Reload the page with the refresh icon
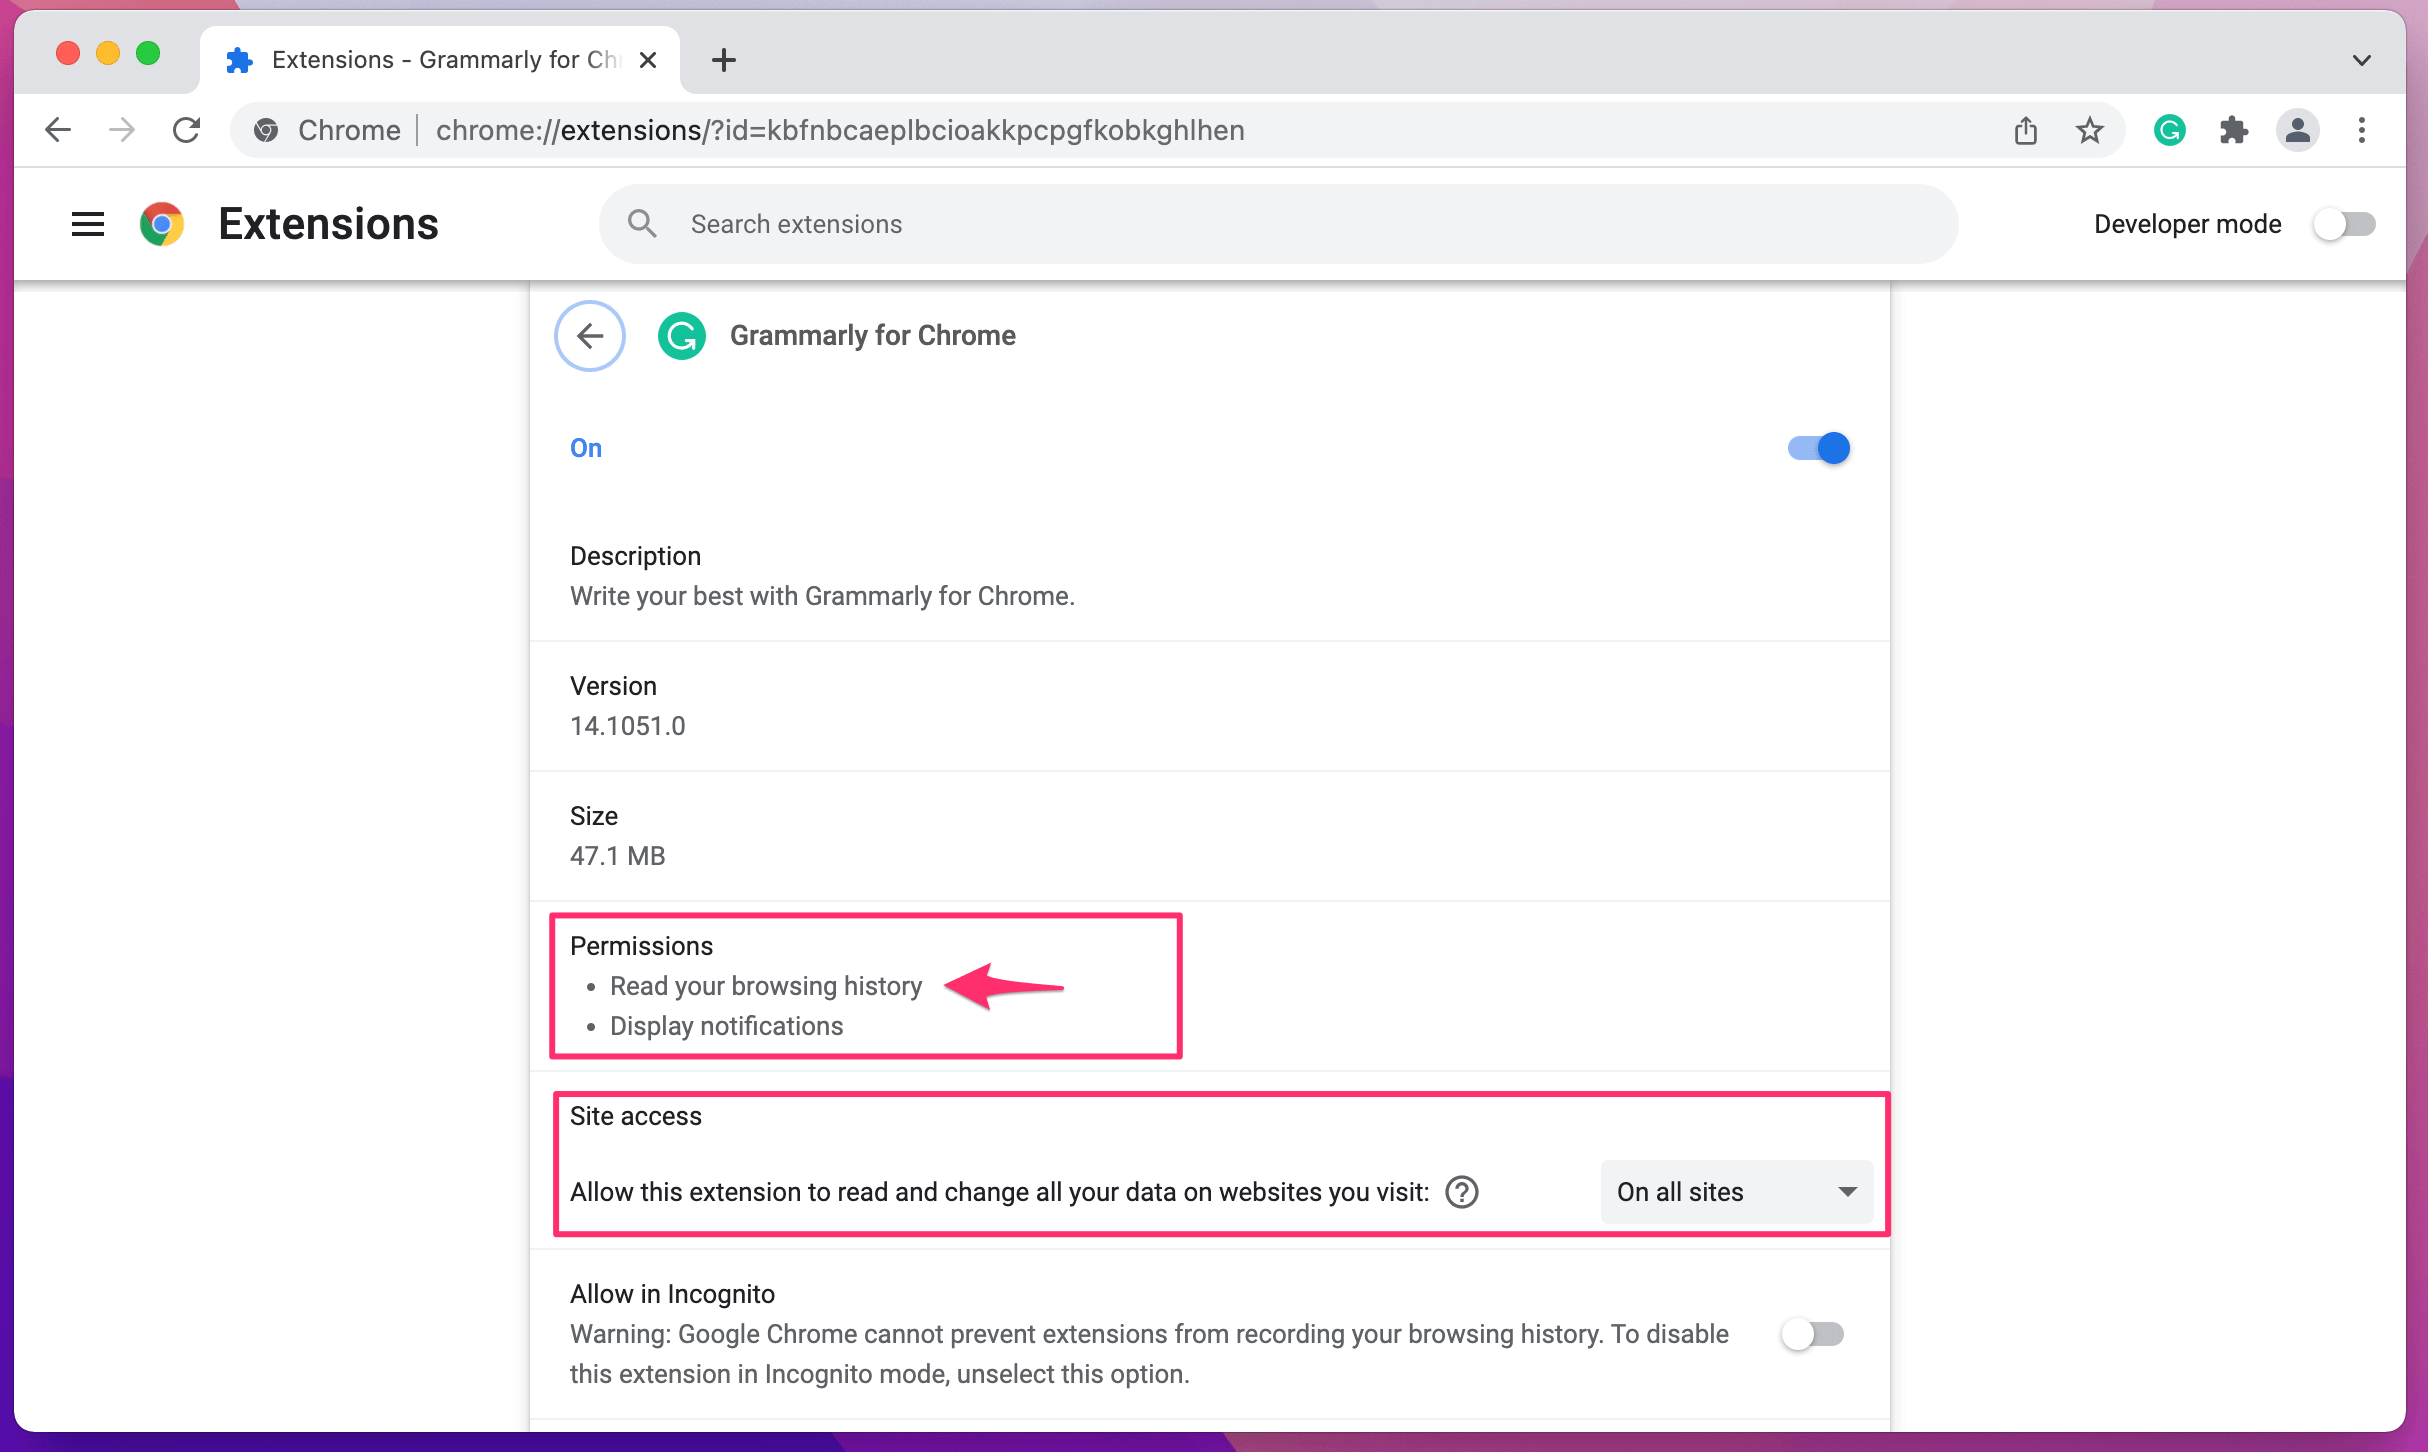 point(186,130)
